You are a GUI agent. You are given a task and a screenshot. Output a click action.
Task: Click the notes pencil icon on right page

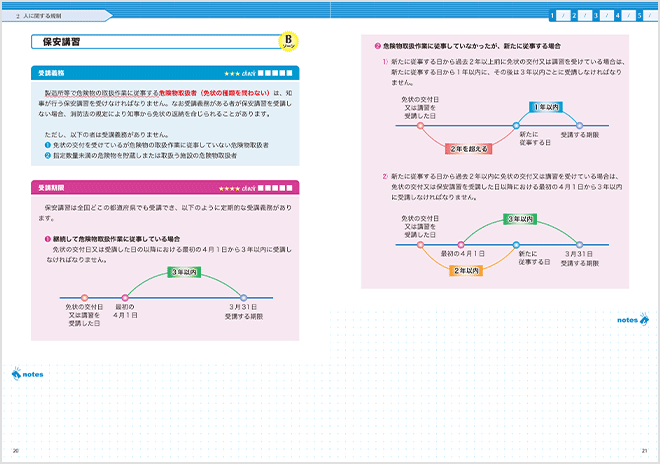[x=643, y=319]
